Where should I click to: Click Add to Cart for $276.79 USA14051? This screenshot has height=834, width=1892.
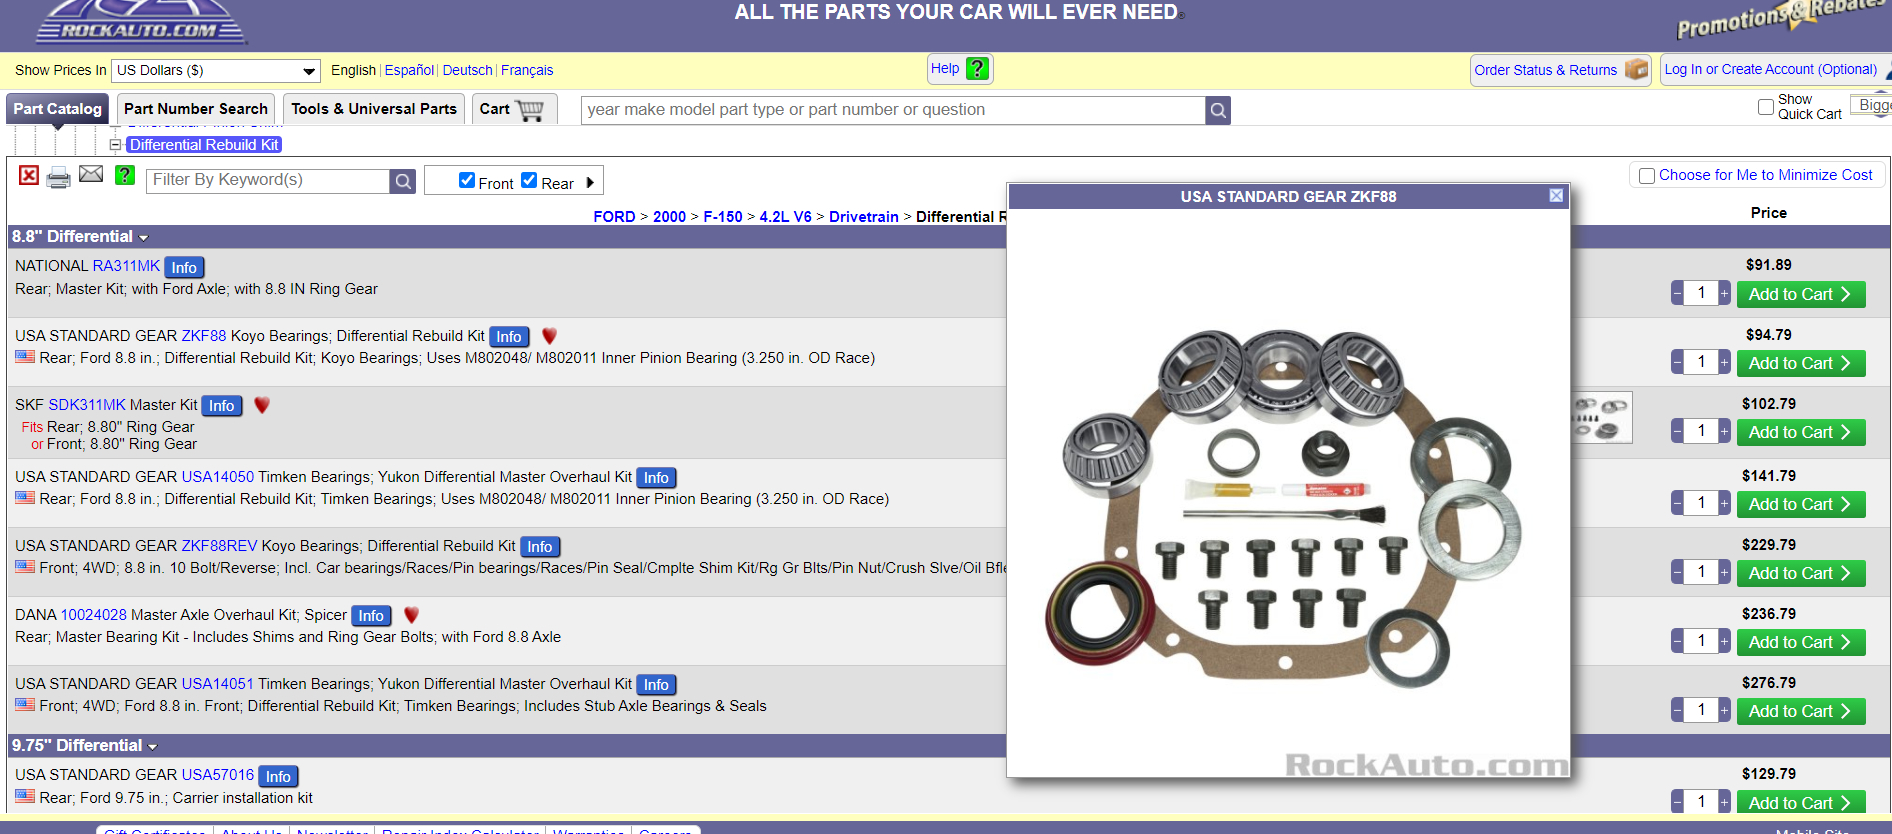(1801, 711)
